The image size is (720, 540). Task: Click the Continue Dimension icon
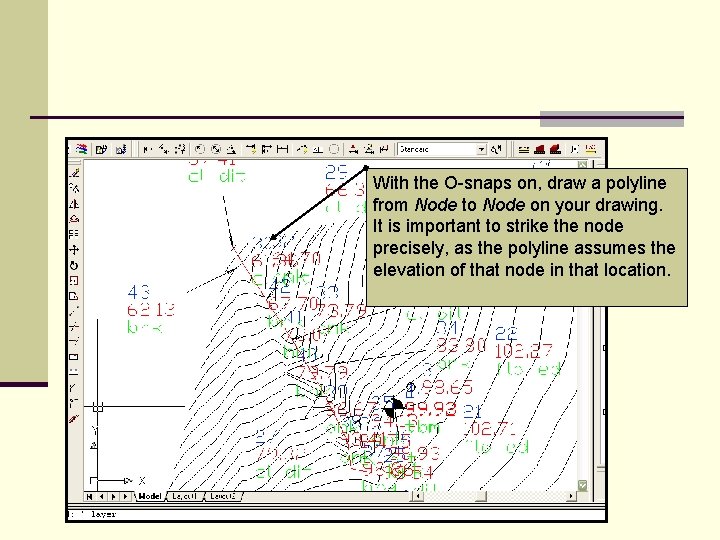coord(283,149)
